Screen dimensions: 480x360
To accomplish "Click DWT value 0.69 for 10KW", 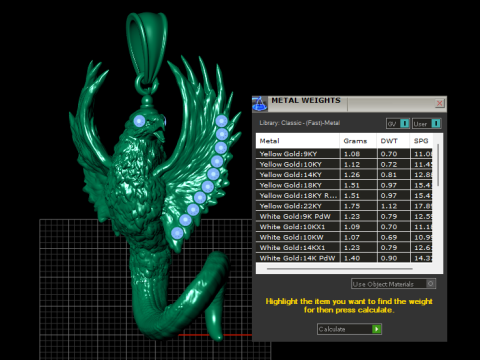I will coord(389,237).
